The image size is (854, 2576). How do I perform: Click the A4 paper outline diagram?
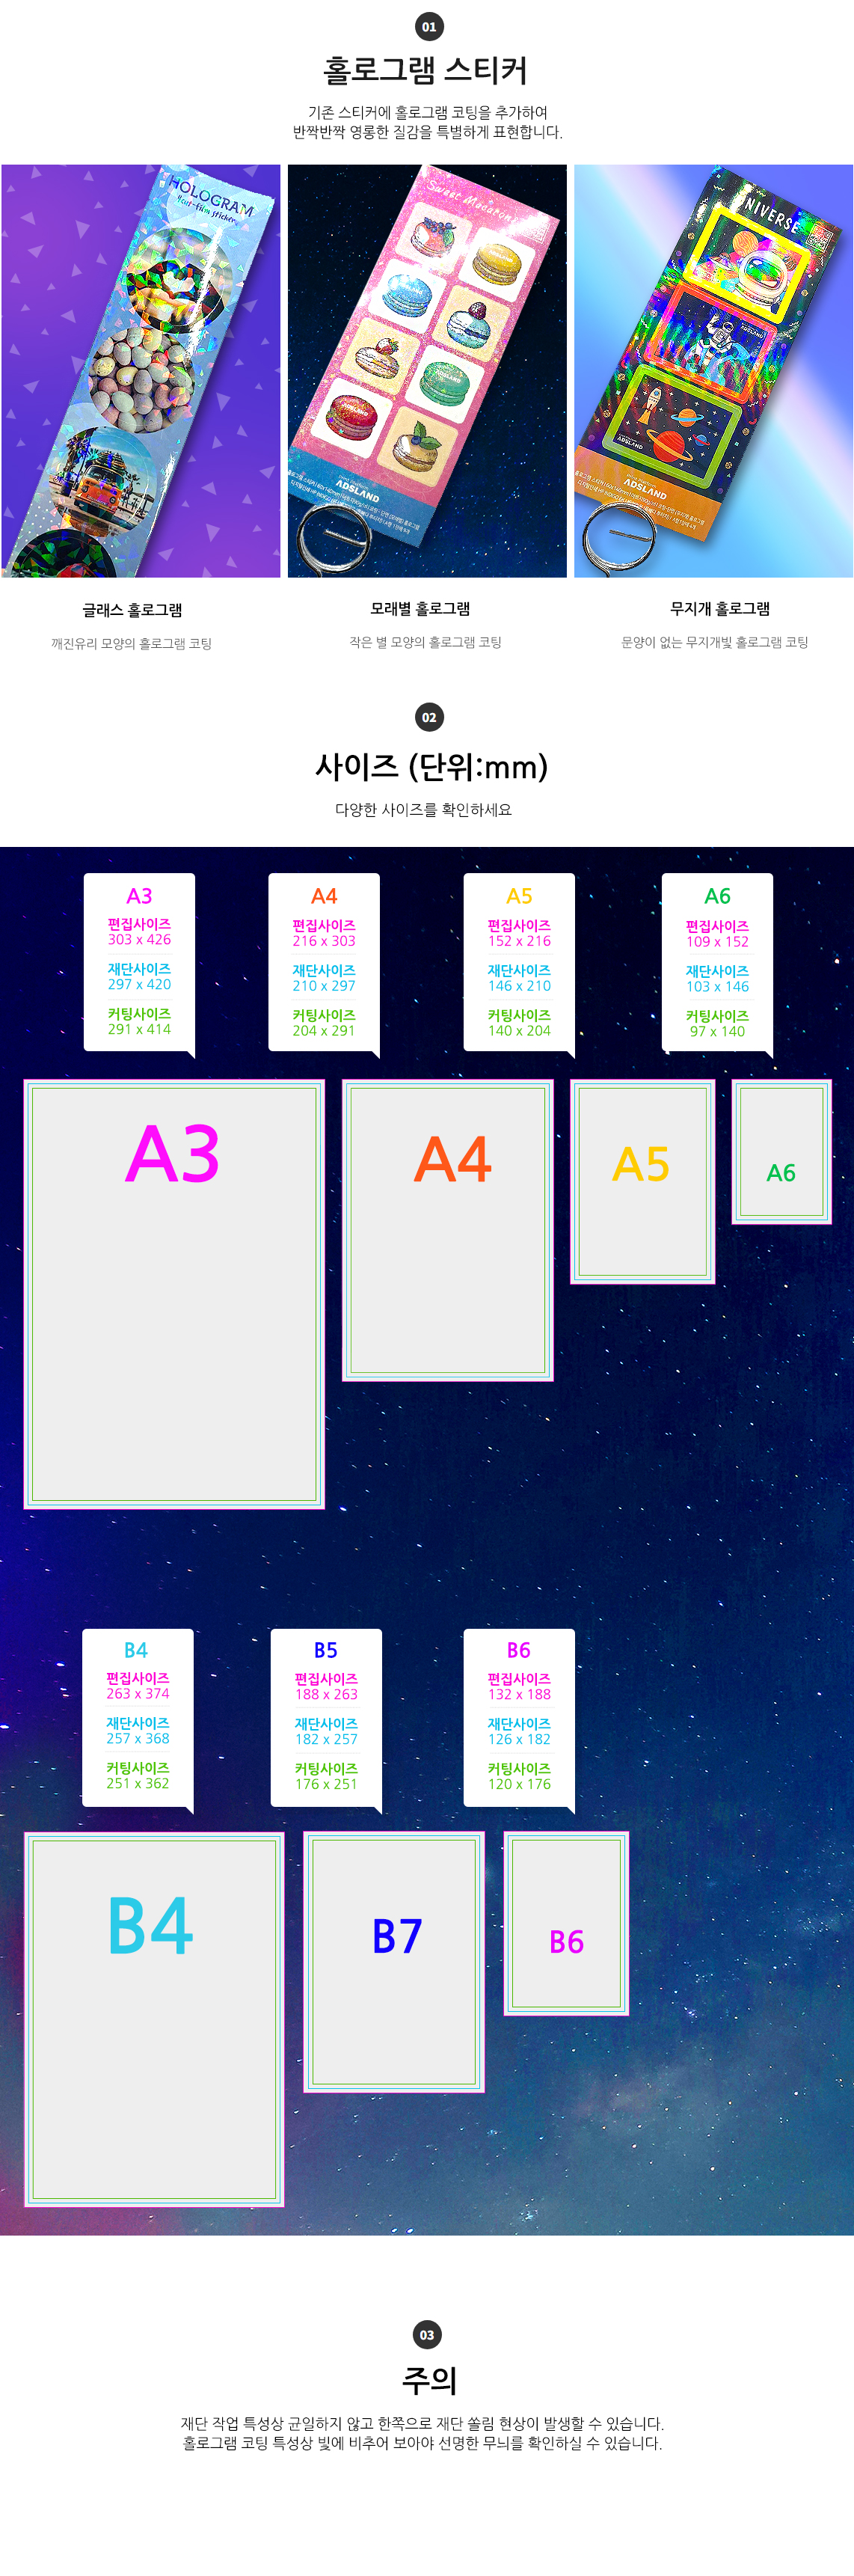(448, 1230)
